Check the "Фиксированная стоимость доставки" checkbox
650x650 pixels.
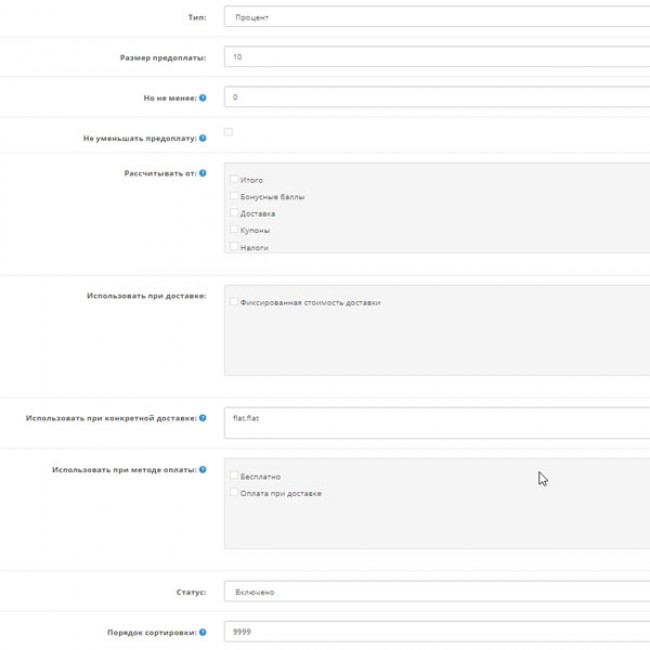[x=234, y=302]
